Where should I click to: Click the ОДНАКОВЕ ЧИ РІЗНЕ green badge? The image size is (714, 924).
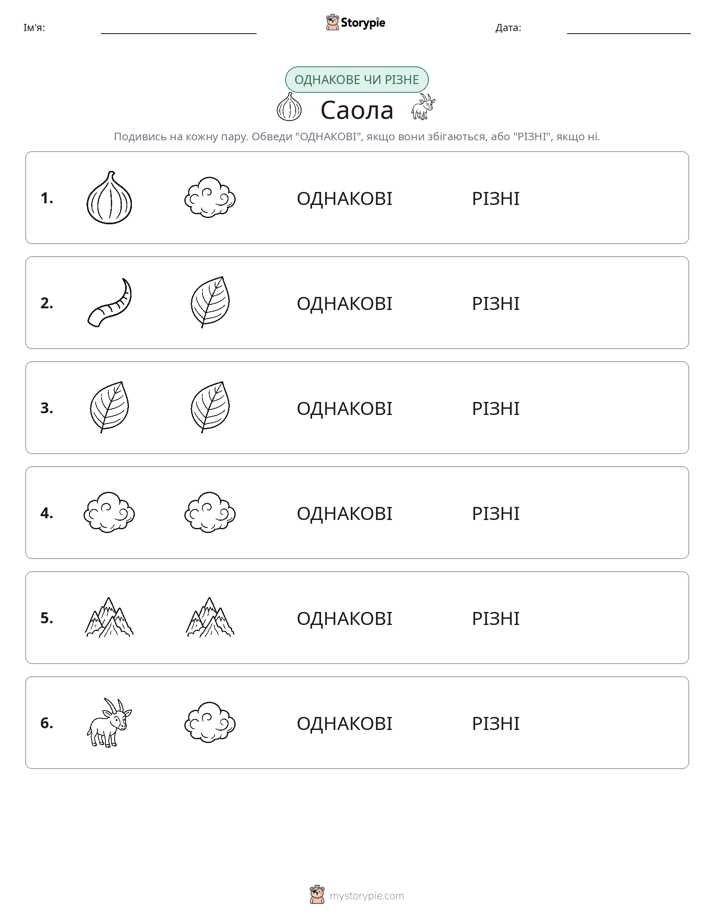click(x=356, y=80)
